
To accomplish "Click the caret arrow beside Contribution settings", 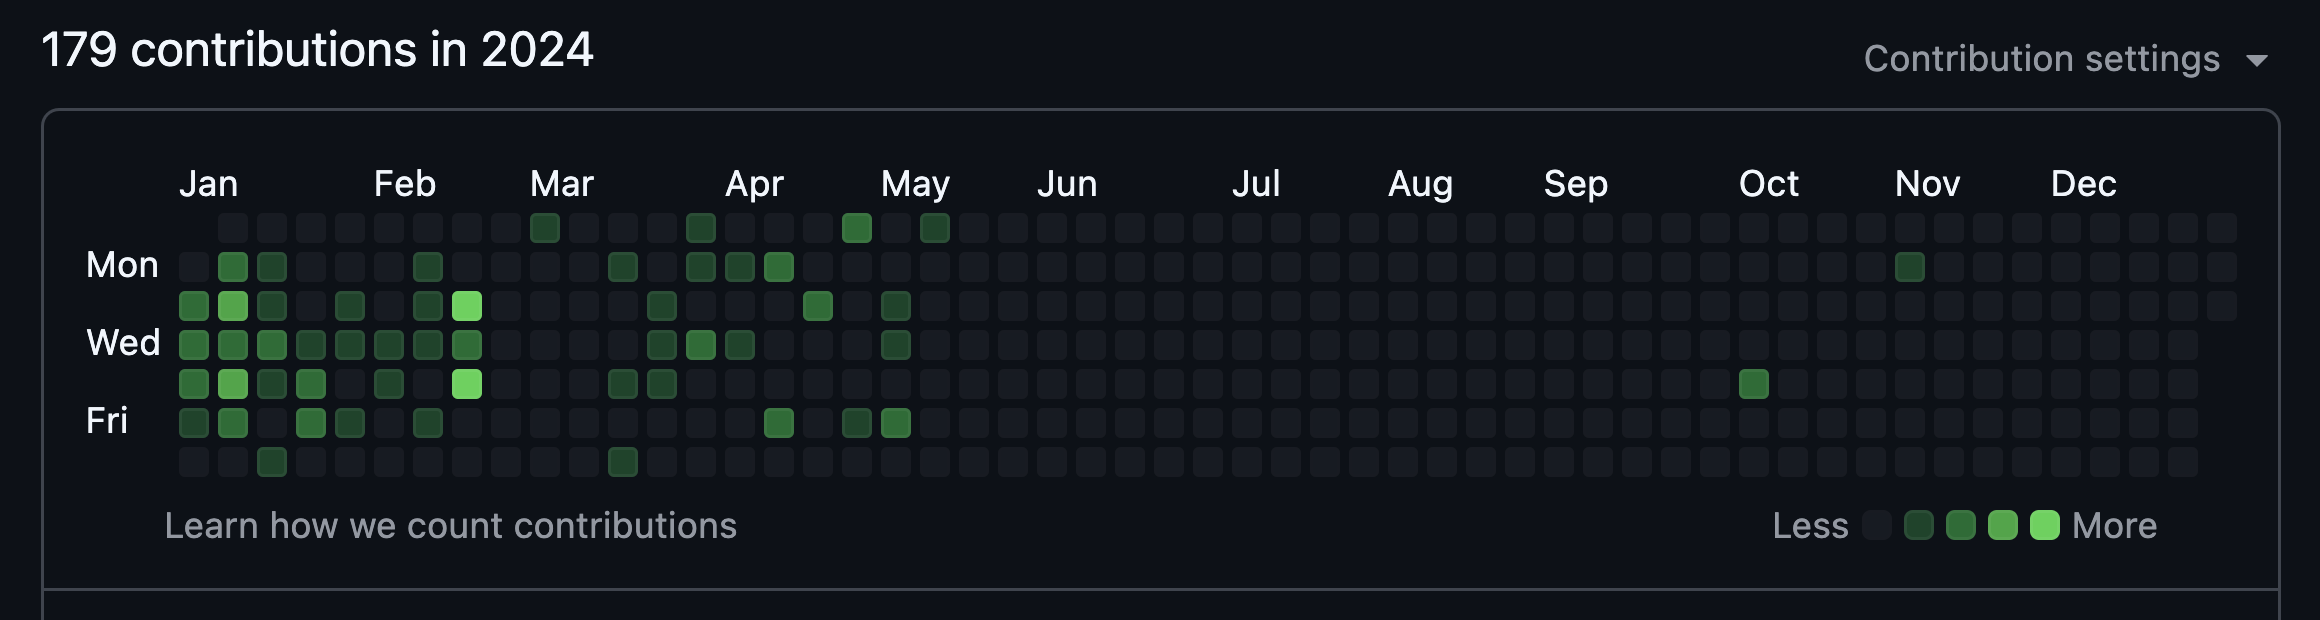I will [x=2256, y=61].
